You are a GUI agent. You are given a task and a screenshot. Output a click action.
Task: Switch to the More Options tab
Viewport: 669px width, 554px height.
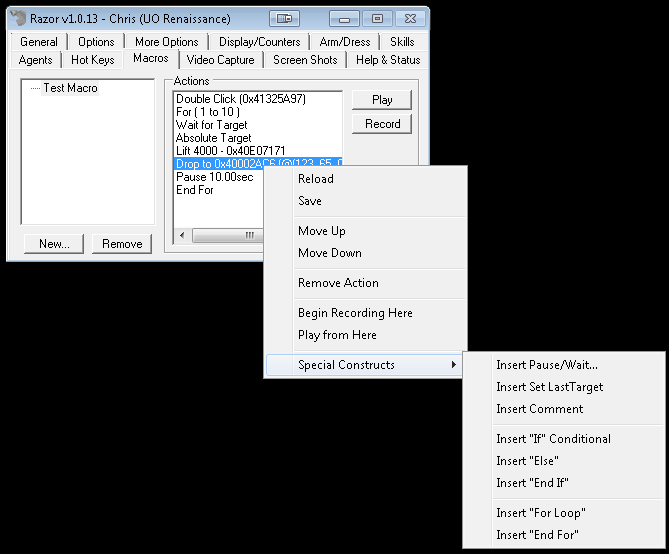(x=166, y=42)
